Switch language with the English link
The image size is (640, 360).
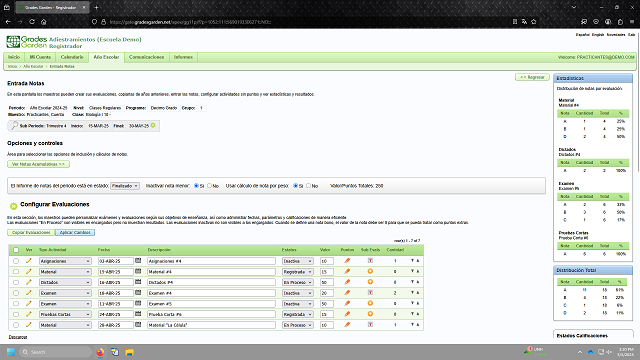pos(598,35)
